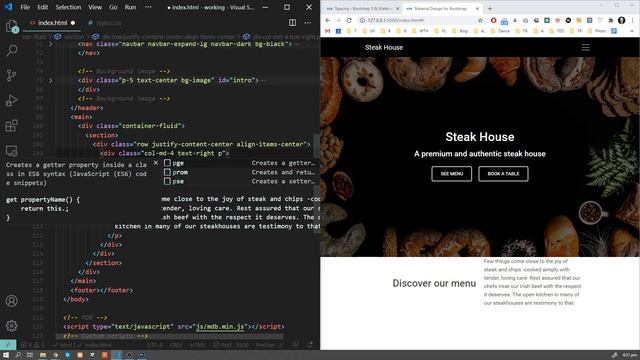Open the Windows Start menu
The height and width of the screenshot is (360, 640).
pyautogui.click(x=6, y=355)
